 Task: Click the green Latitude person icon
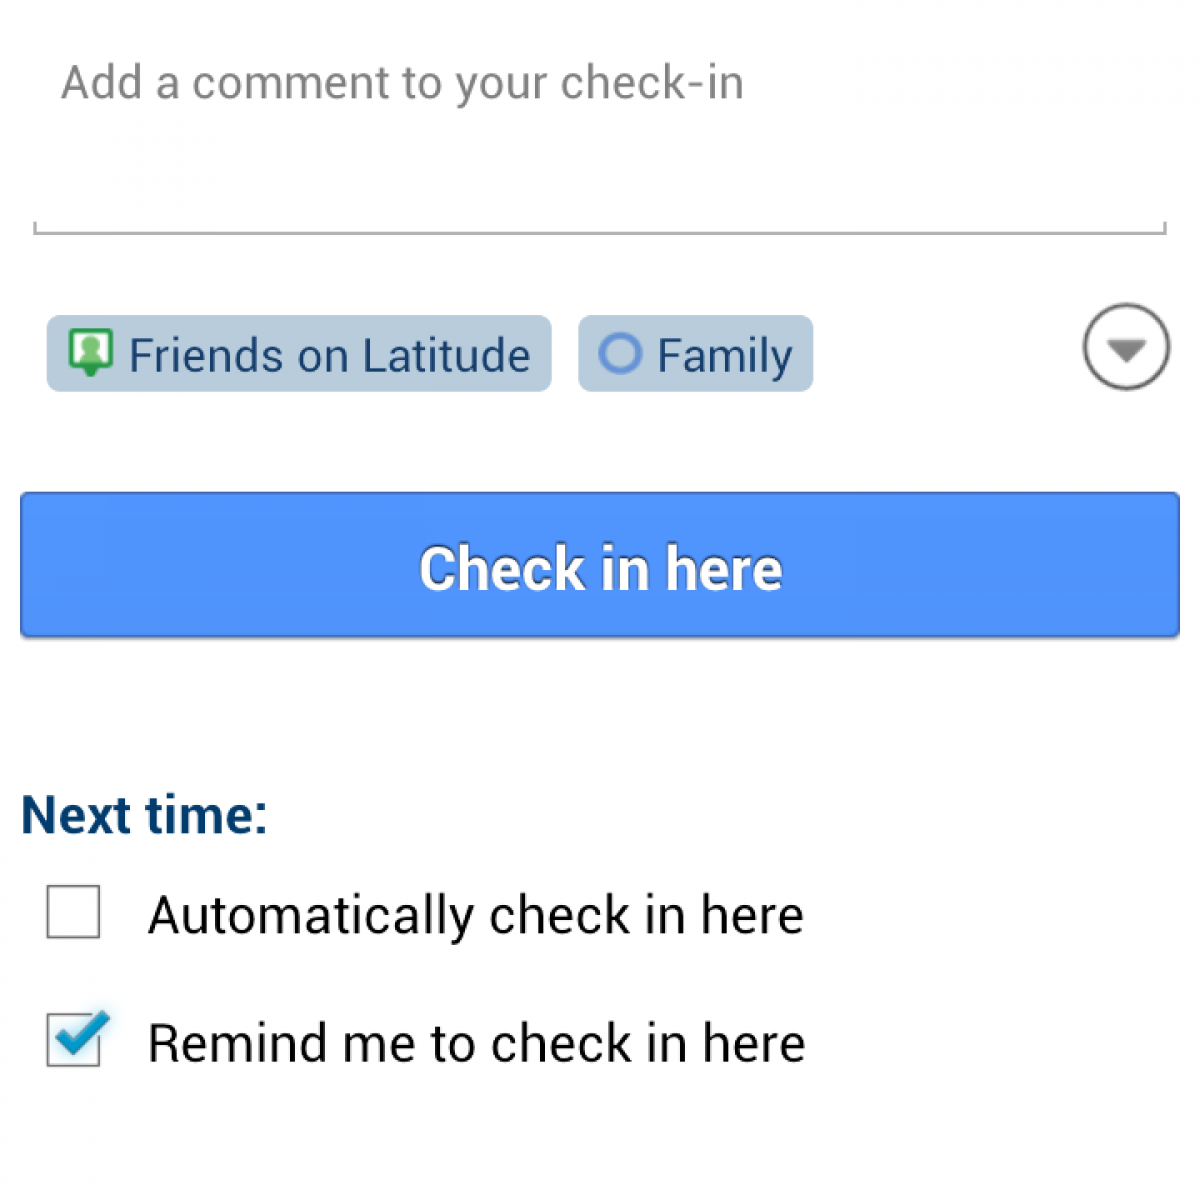click(90, 353)
